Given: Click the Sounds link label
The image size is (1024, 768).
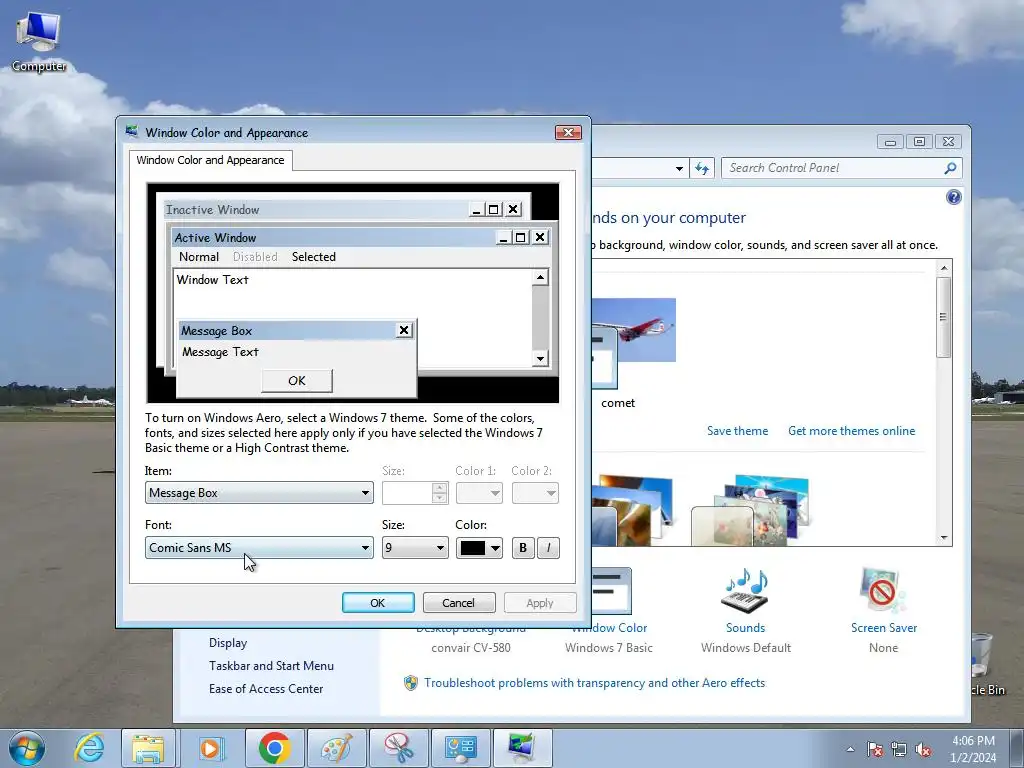Looking at the screenshot, I should pyautogui.click(x=745, y=628).
